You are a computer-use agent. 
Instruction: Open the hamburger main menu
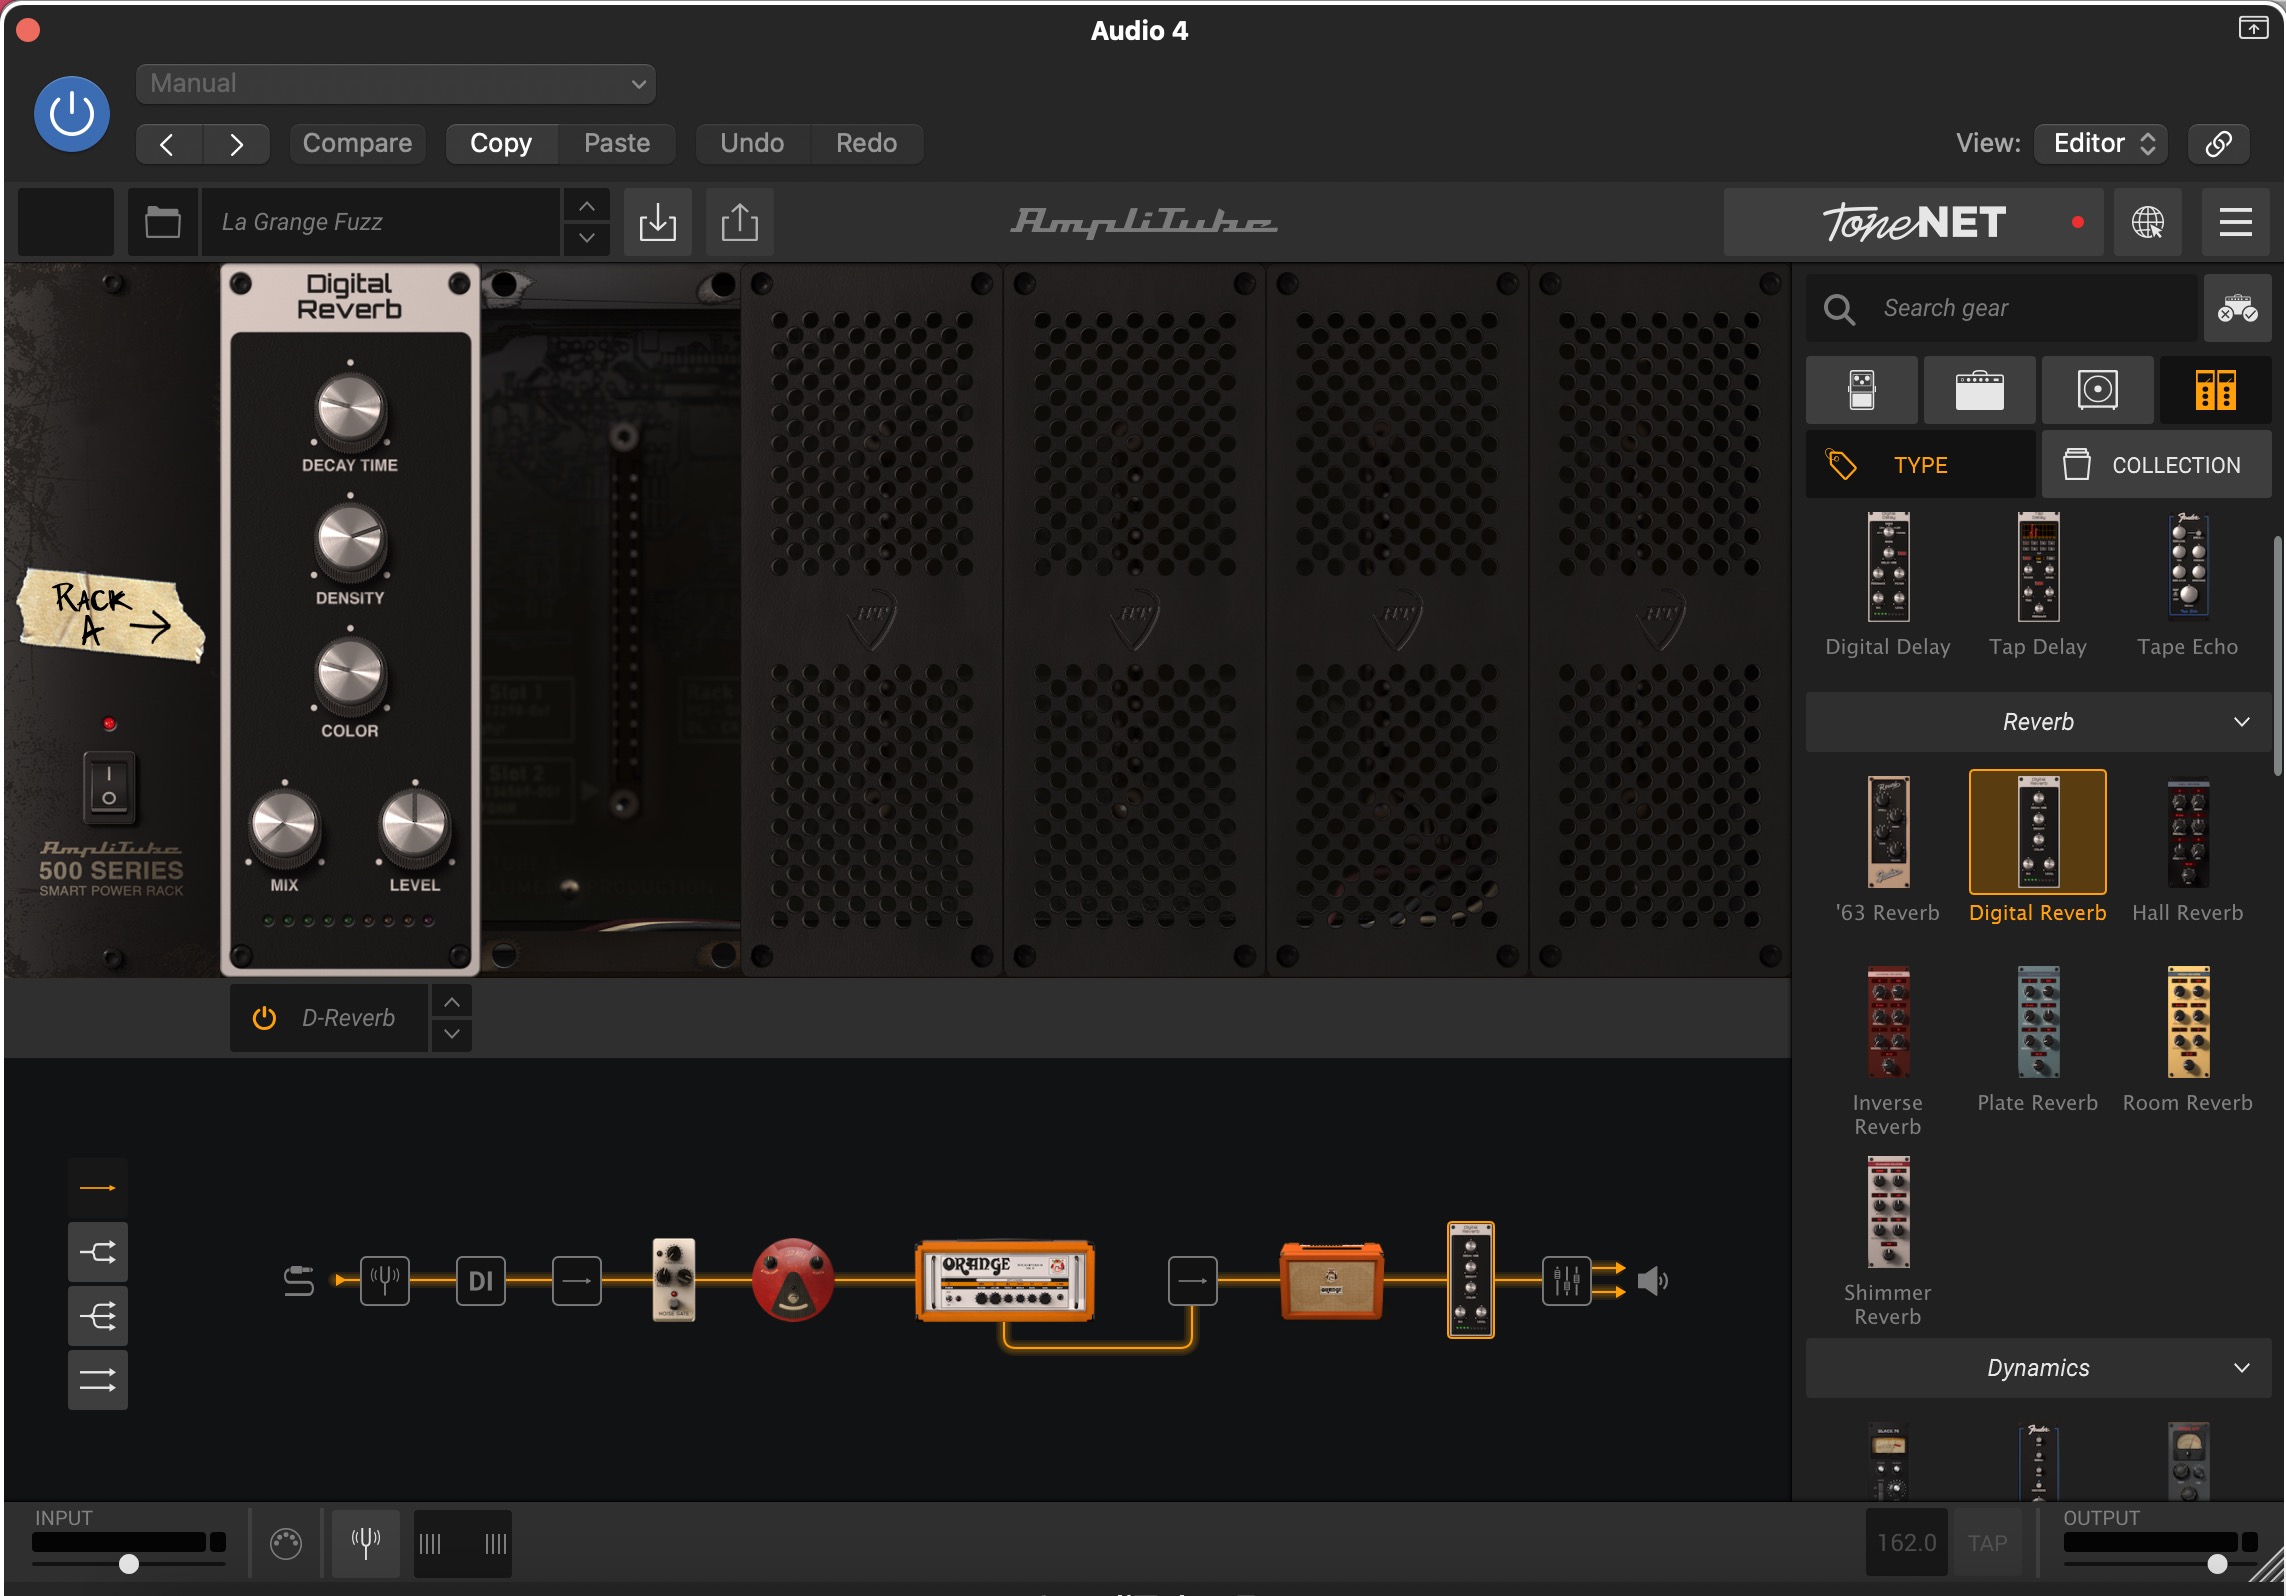click(2235, 221)
